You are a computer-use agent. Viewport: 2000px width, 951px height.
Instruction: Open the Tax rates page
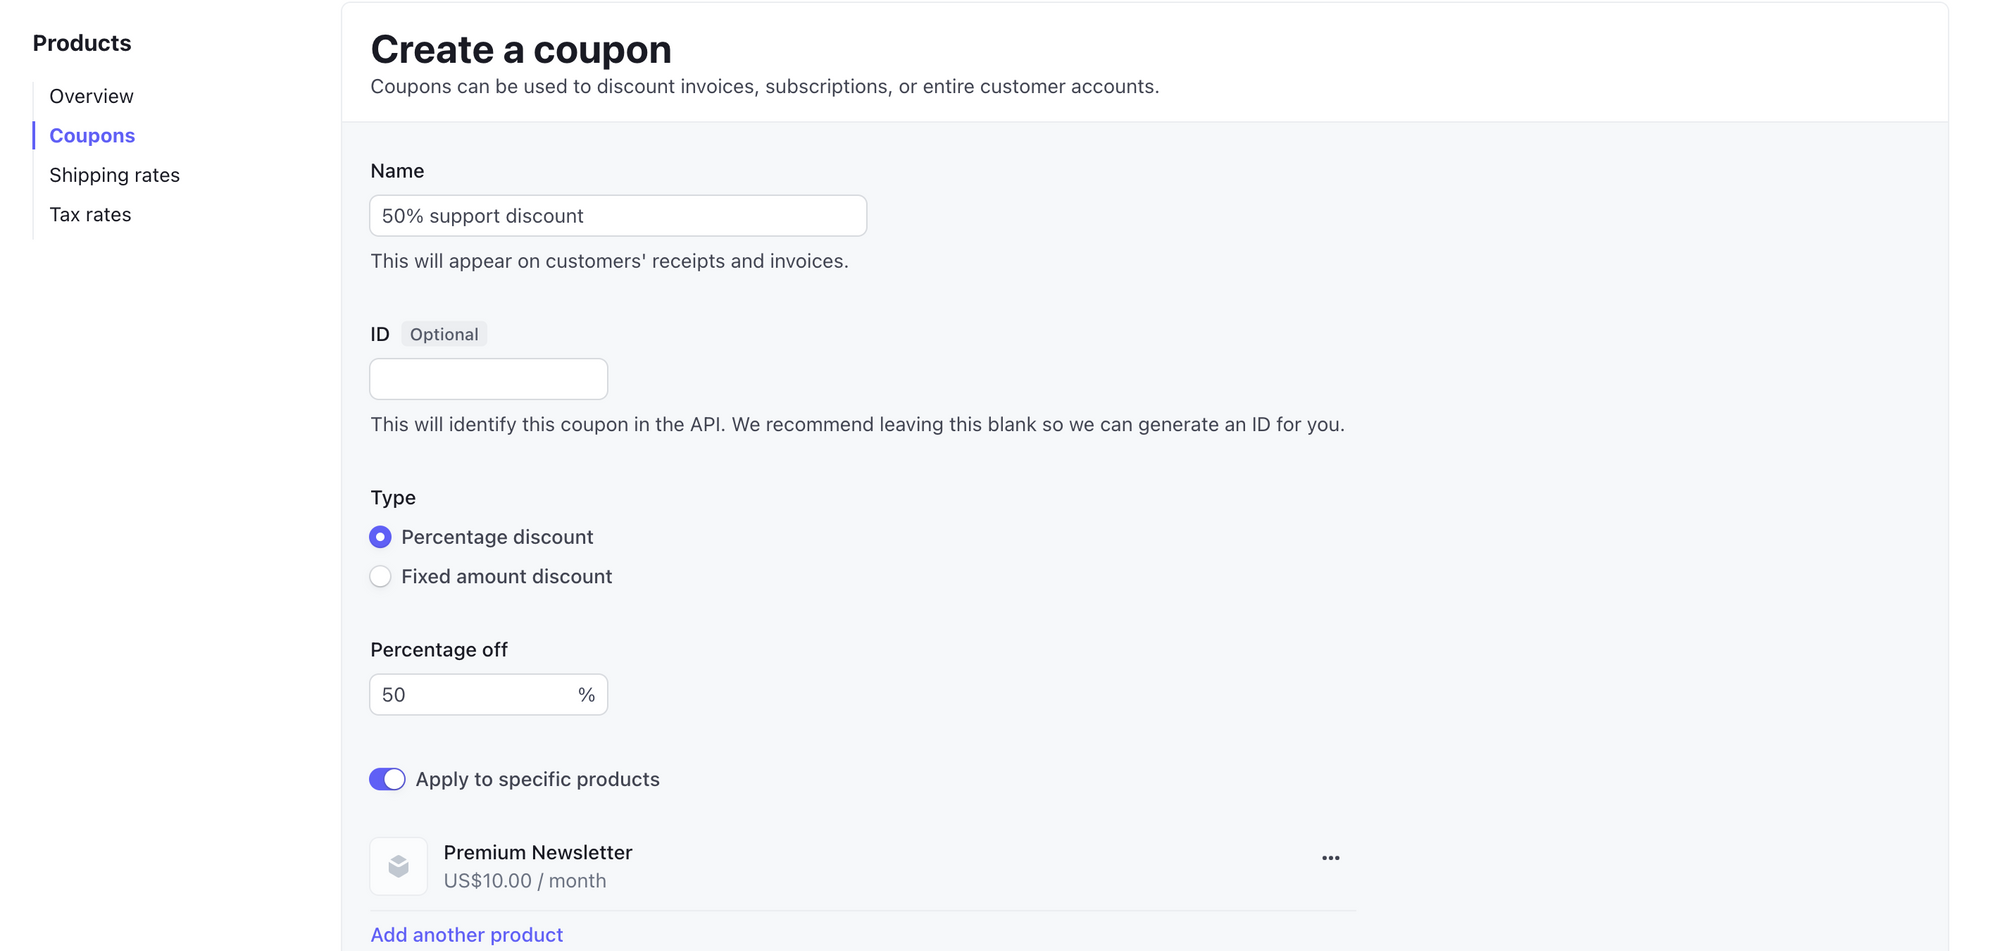point(90,215)
